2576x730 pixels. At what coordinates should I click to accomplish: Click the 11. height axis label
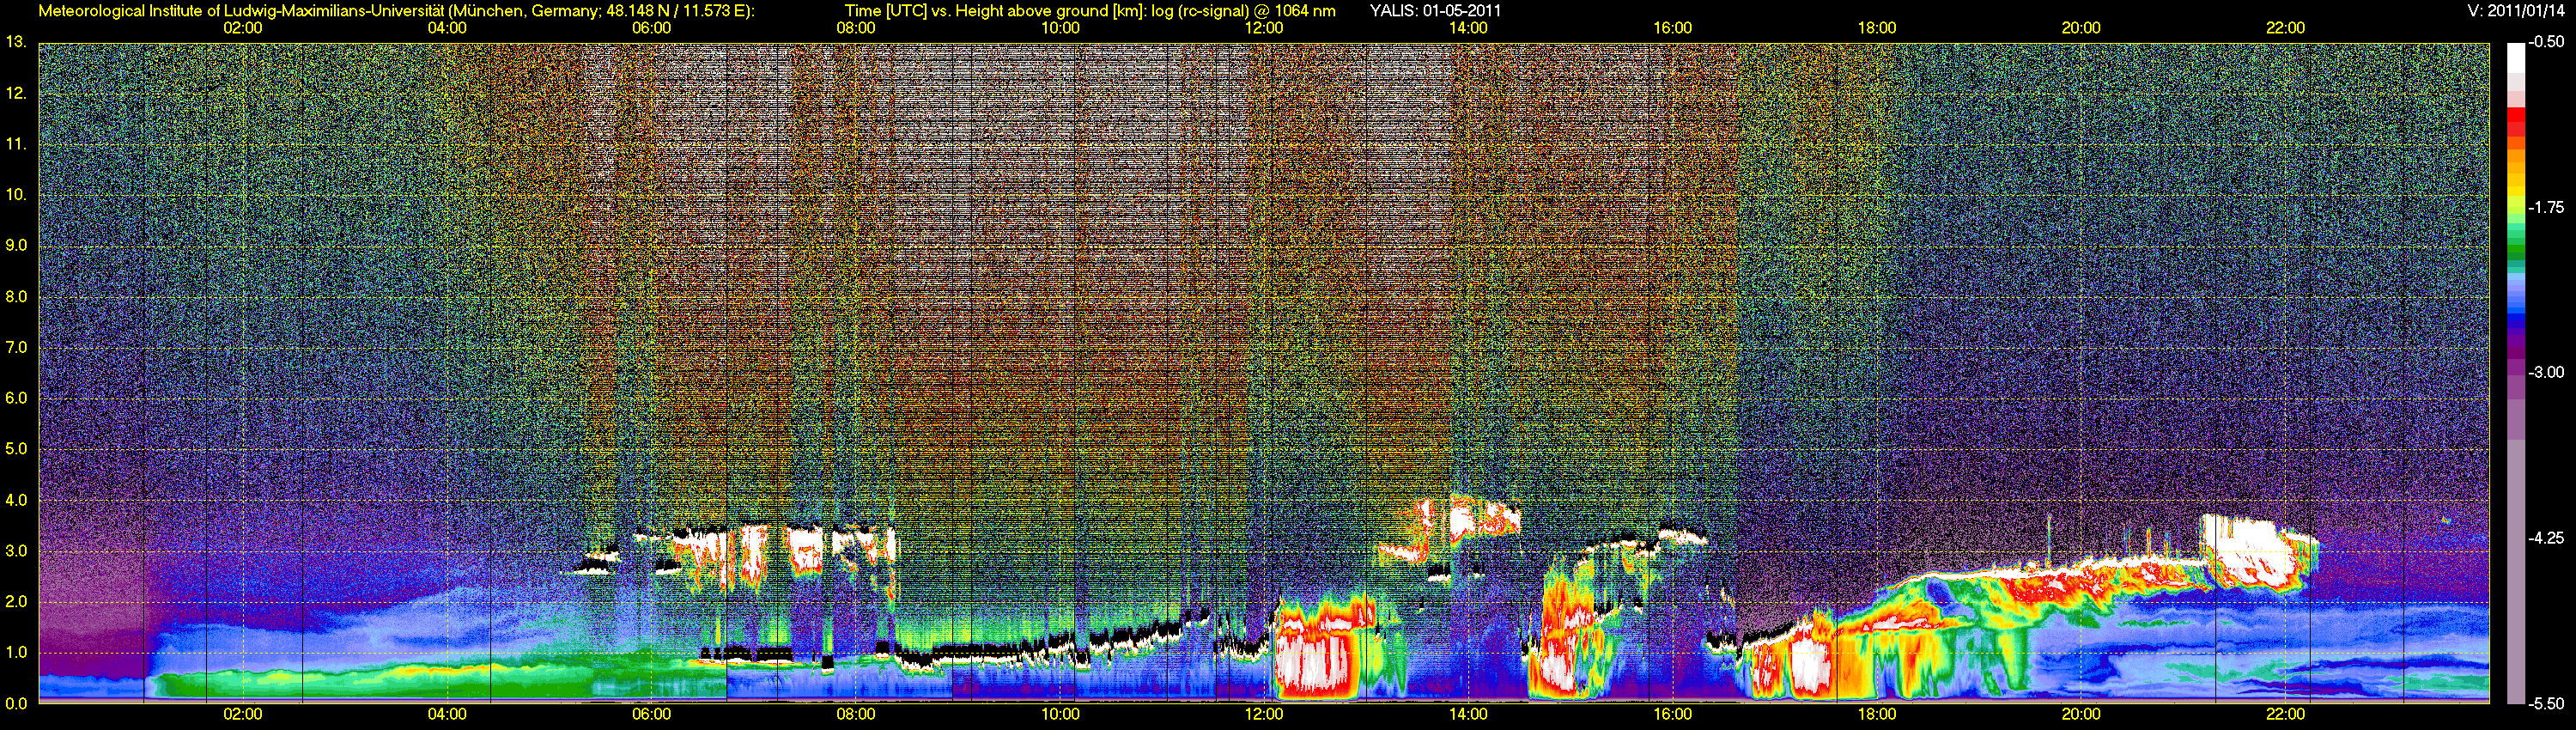click(x=15, y=144)
